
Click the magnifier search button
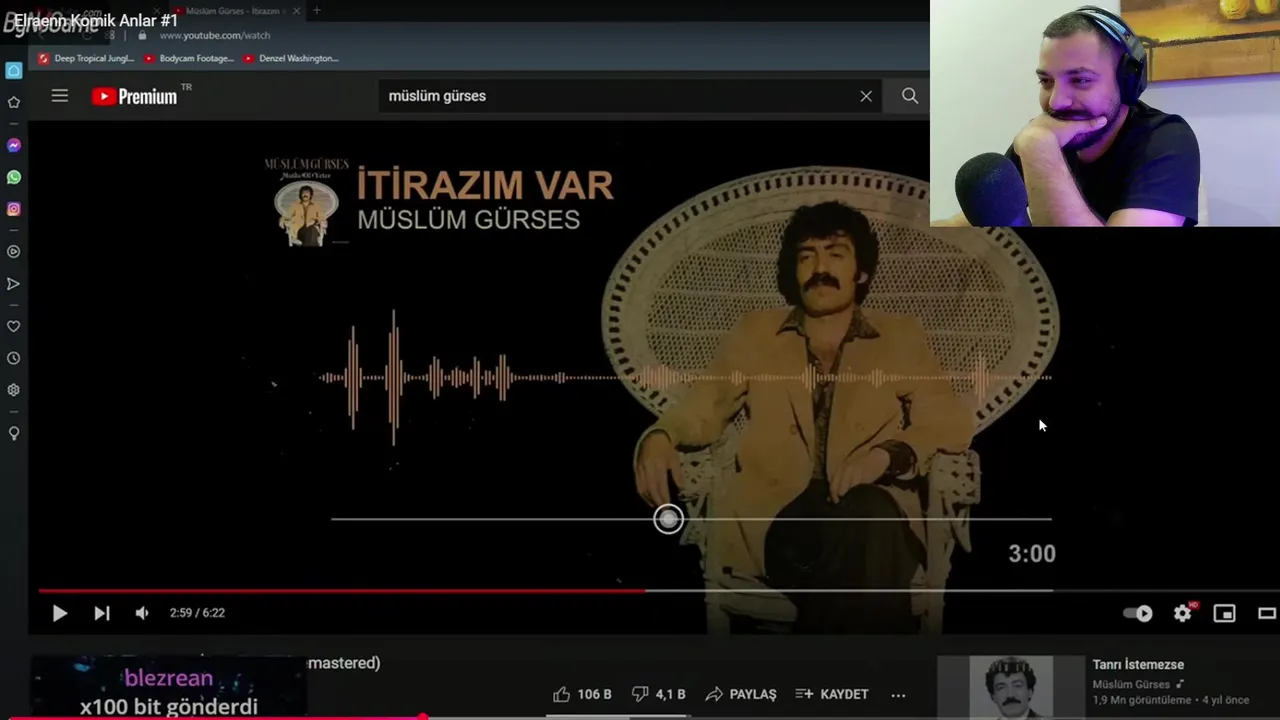pos(910,96)
